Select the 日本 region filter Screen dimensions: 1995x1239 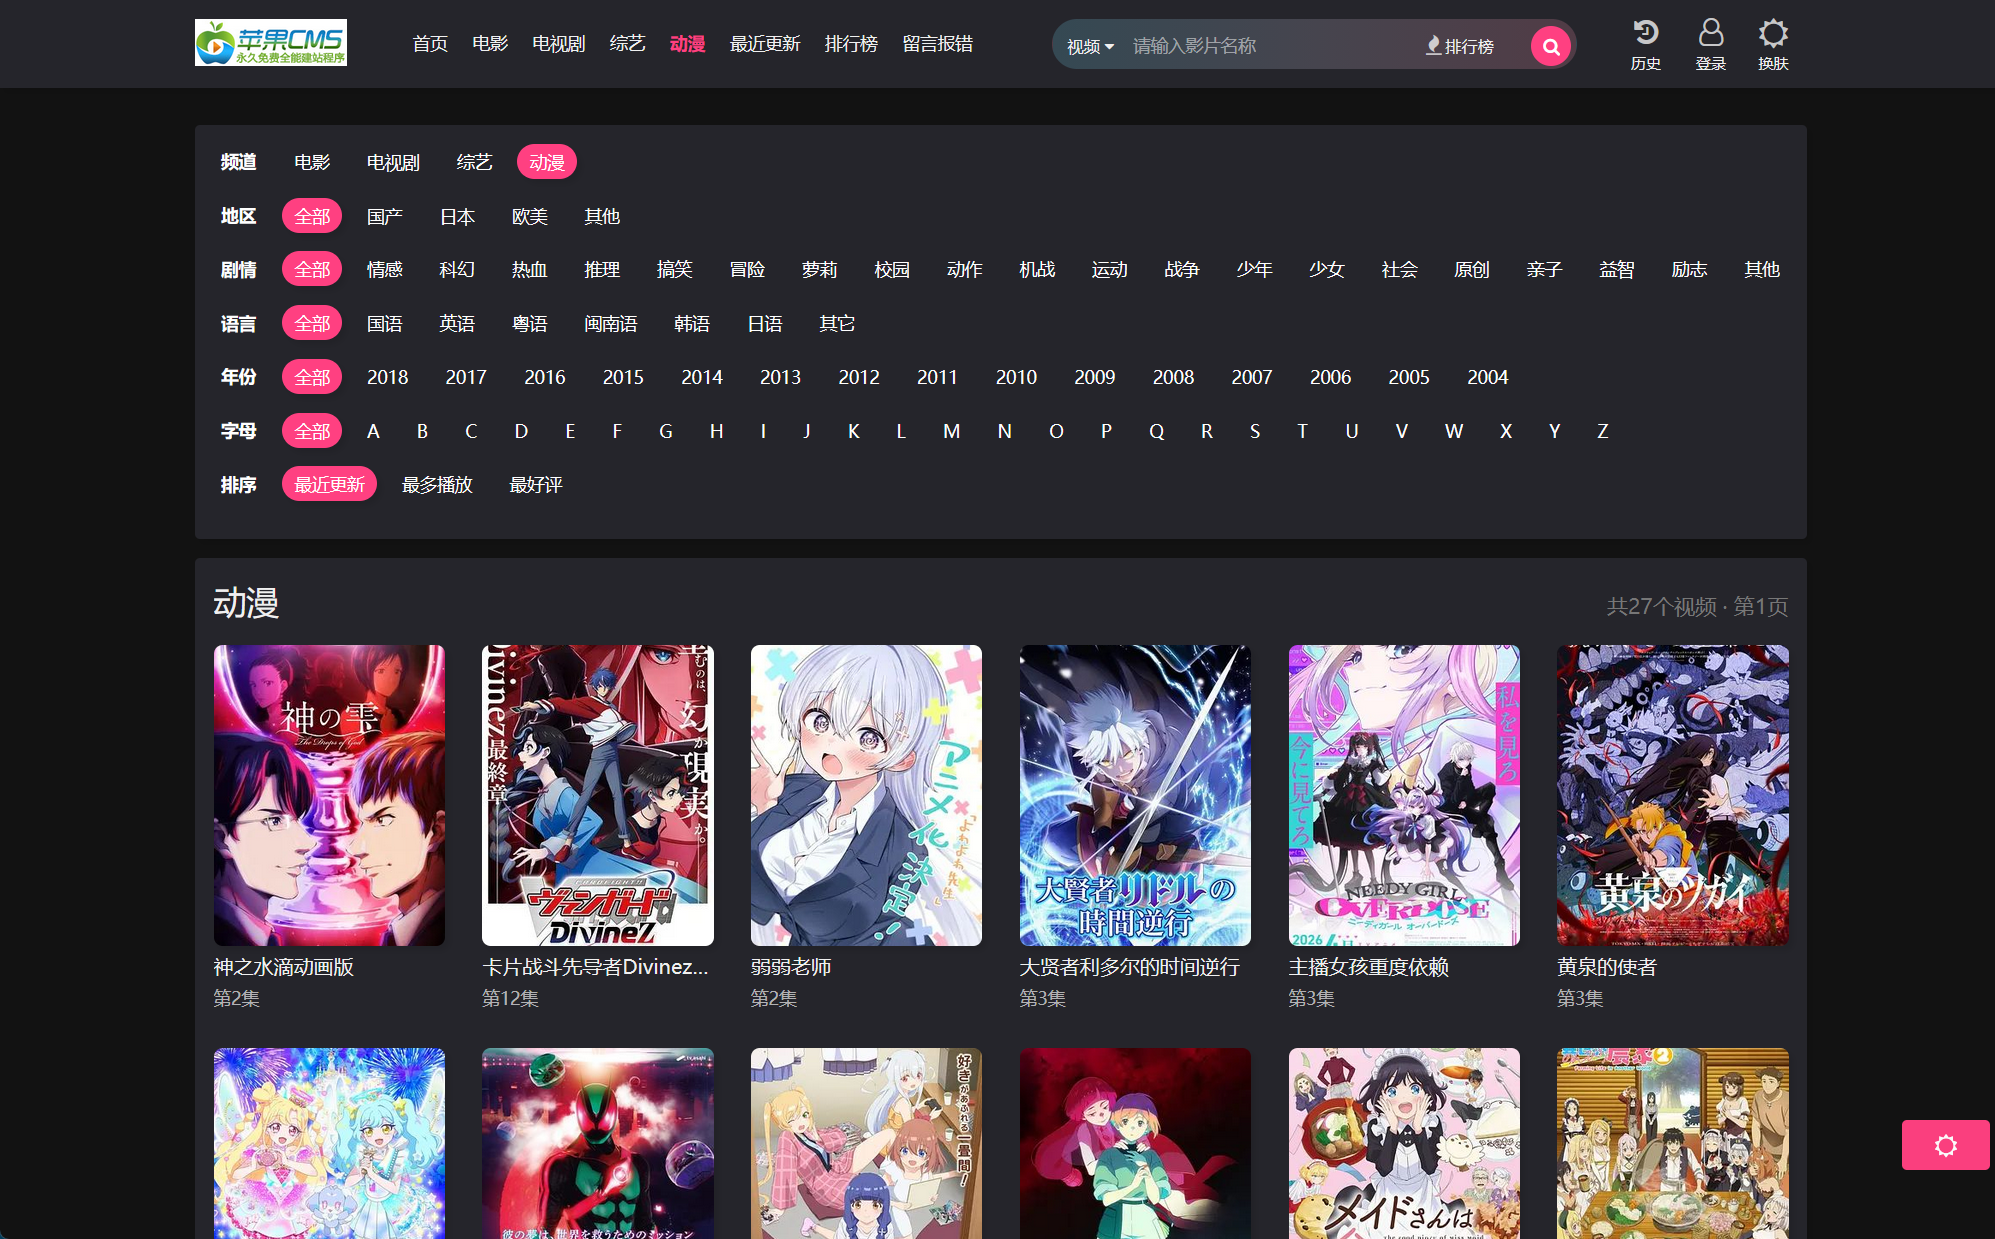pyautogui.click(x=457, y=216)
